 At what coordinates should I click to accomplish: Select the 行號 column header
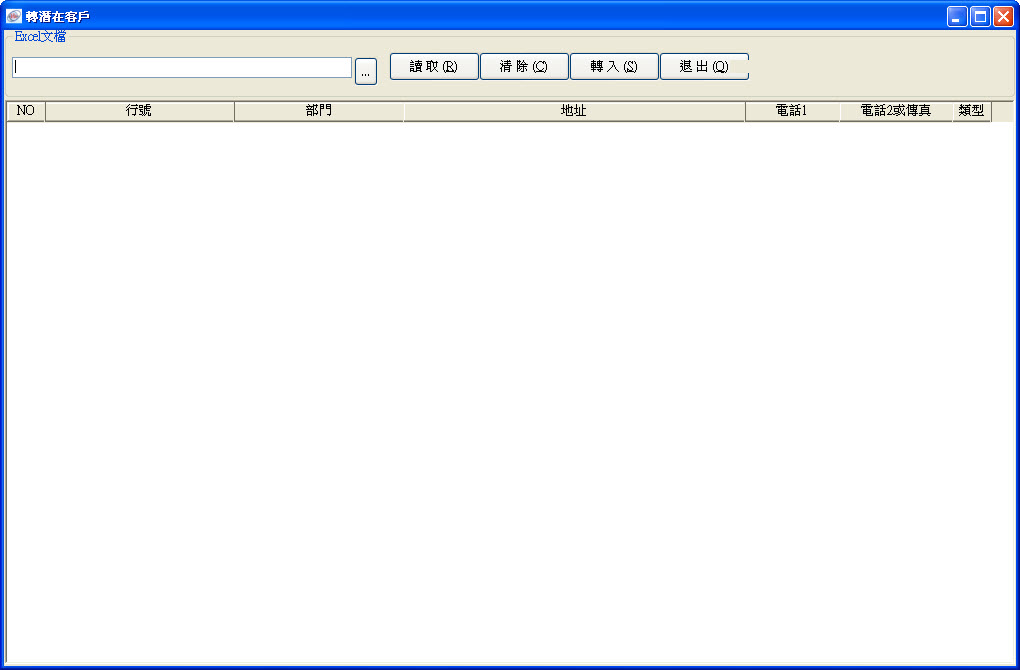point(139,111)
